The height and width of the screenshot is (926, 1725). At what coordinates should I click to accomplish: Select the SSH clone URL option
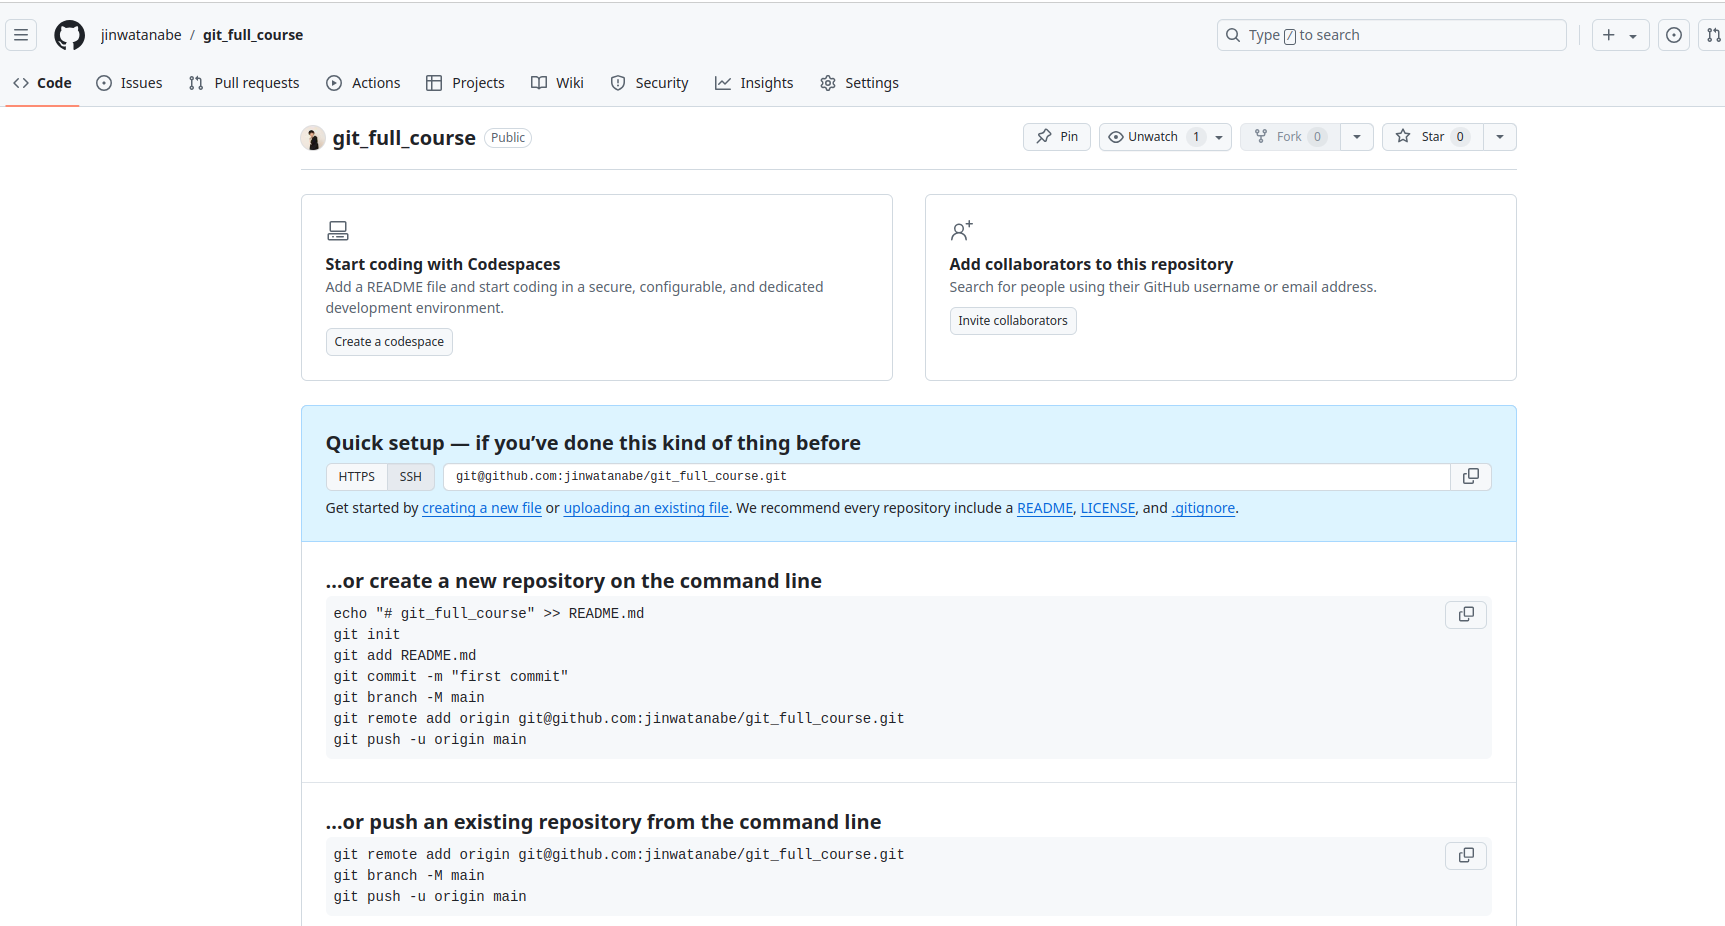coord(411,477)
